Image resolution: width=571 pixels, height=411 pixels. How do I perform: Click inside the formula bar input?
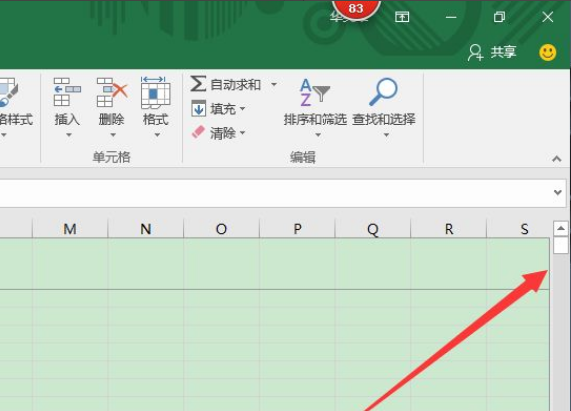tap(275, 193)
